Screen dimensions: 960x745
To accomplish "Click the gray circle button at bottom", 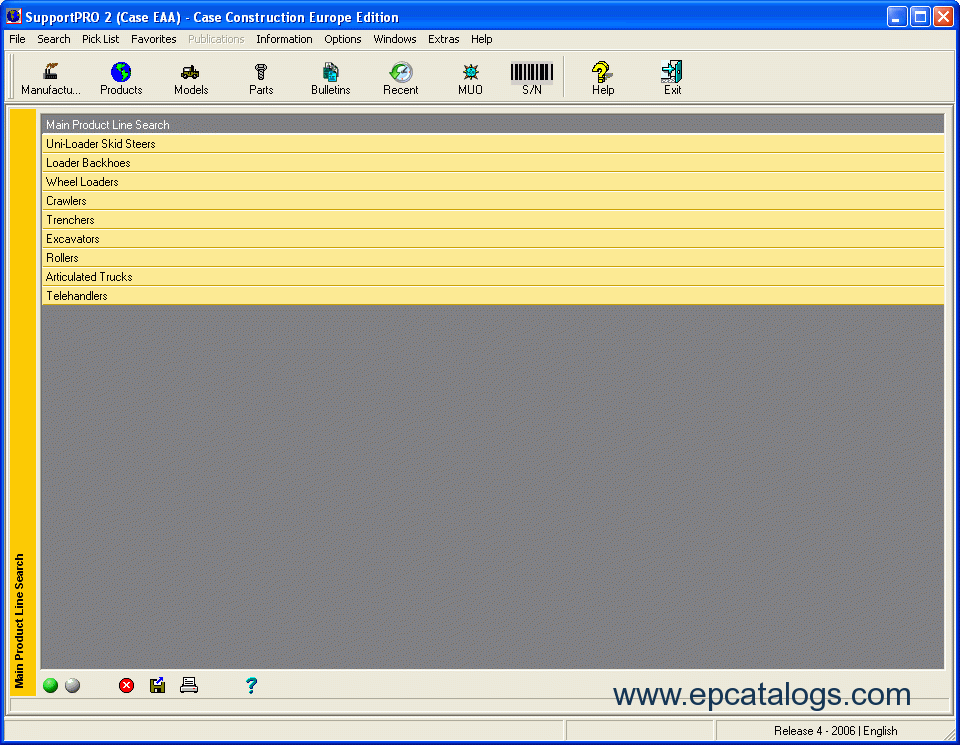I will click(72, 686).
